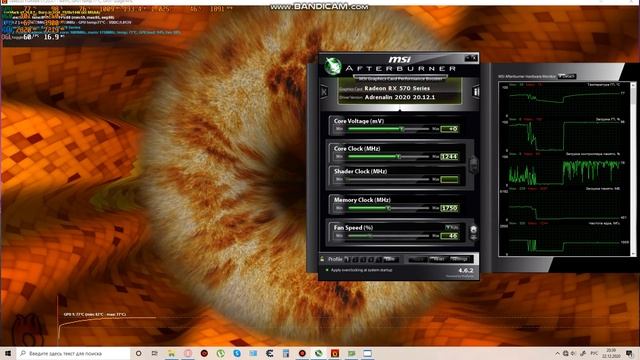Open the Afterburner Settings button

pyautogui.click(x=460, y=260)
